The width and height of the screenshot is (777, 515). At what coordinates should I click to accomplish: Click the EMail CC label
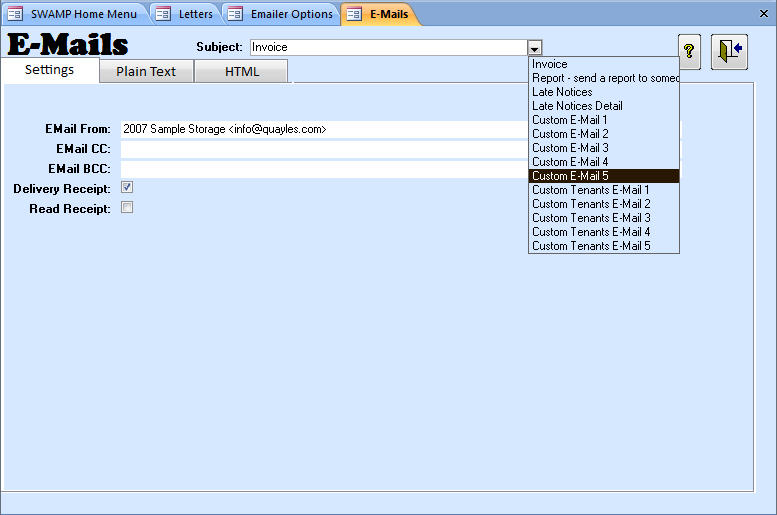83,149
